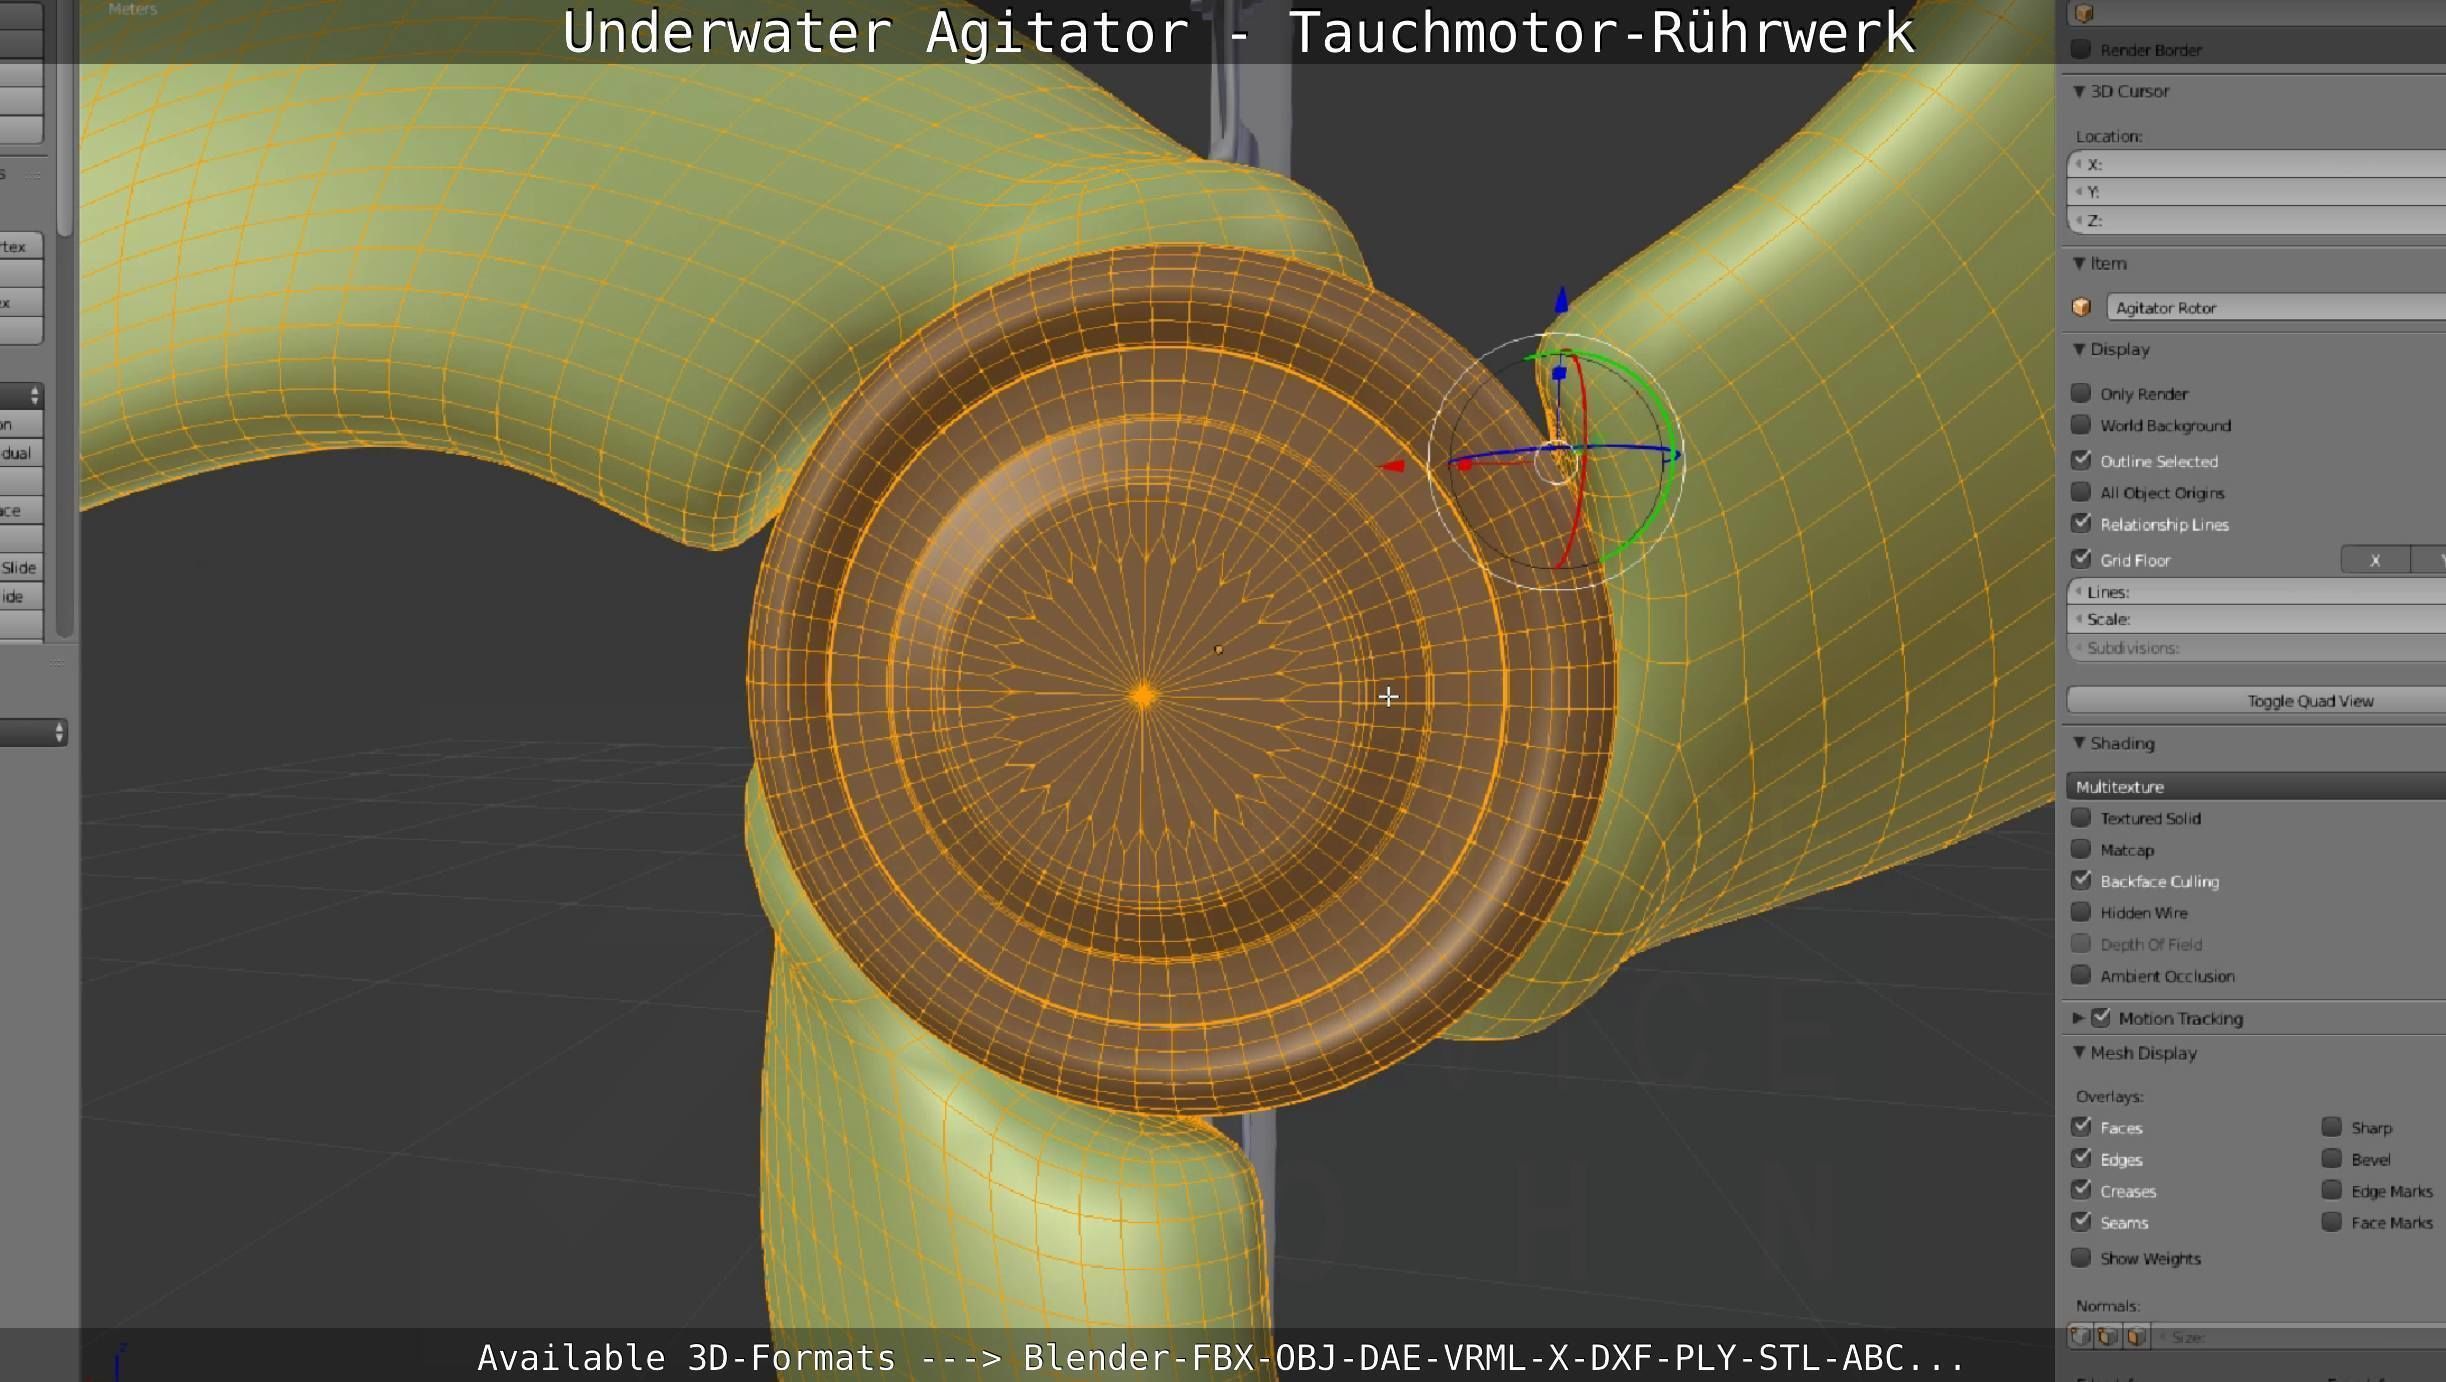Enable face normals display icon
This screenshot has height=1382, width=2446.
point(2136,1336)
